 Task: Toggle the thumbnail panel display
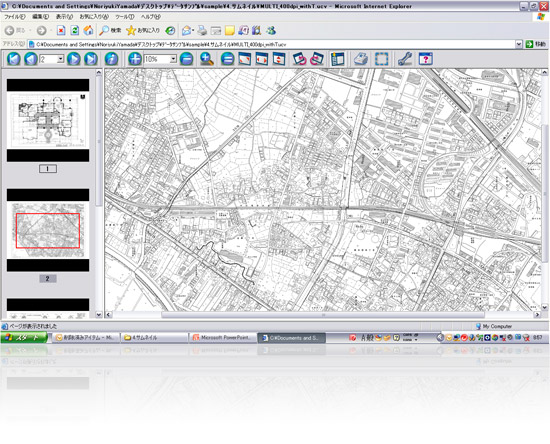point(337,59)
